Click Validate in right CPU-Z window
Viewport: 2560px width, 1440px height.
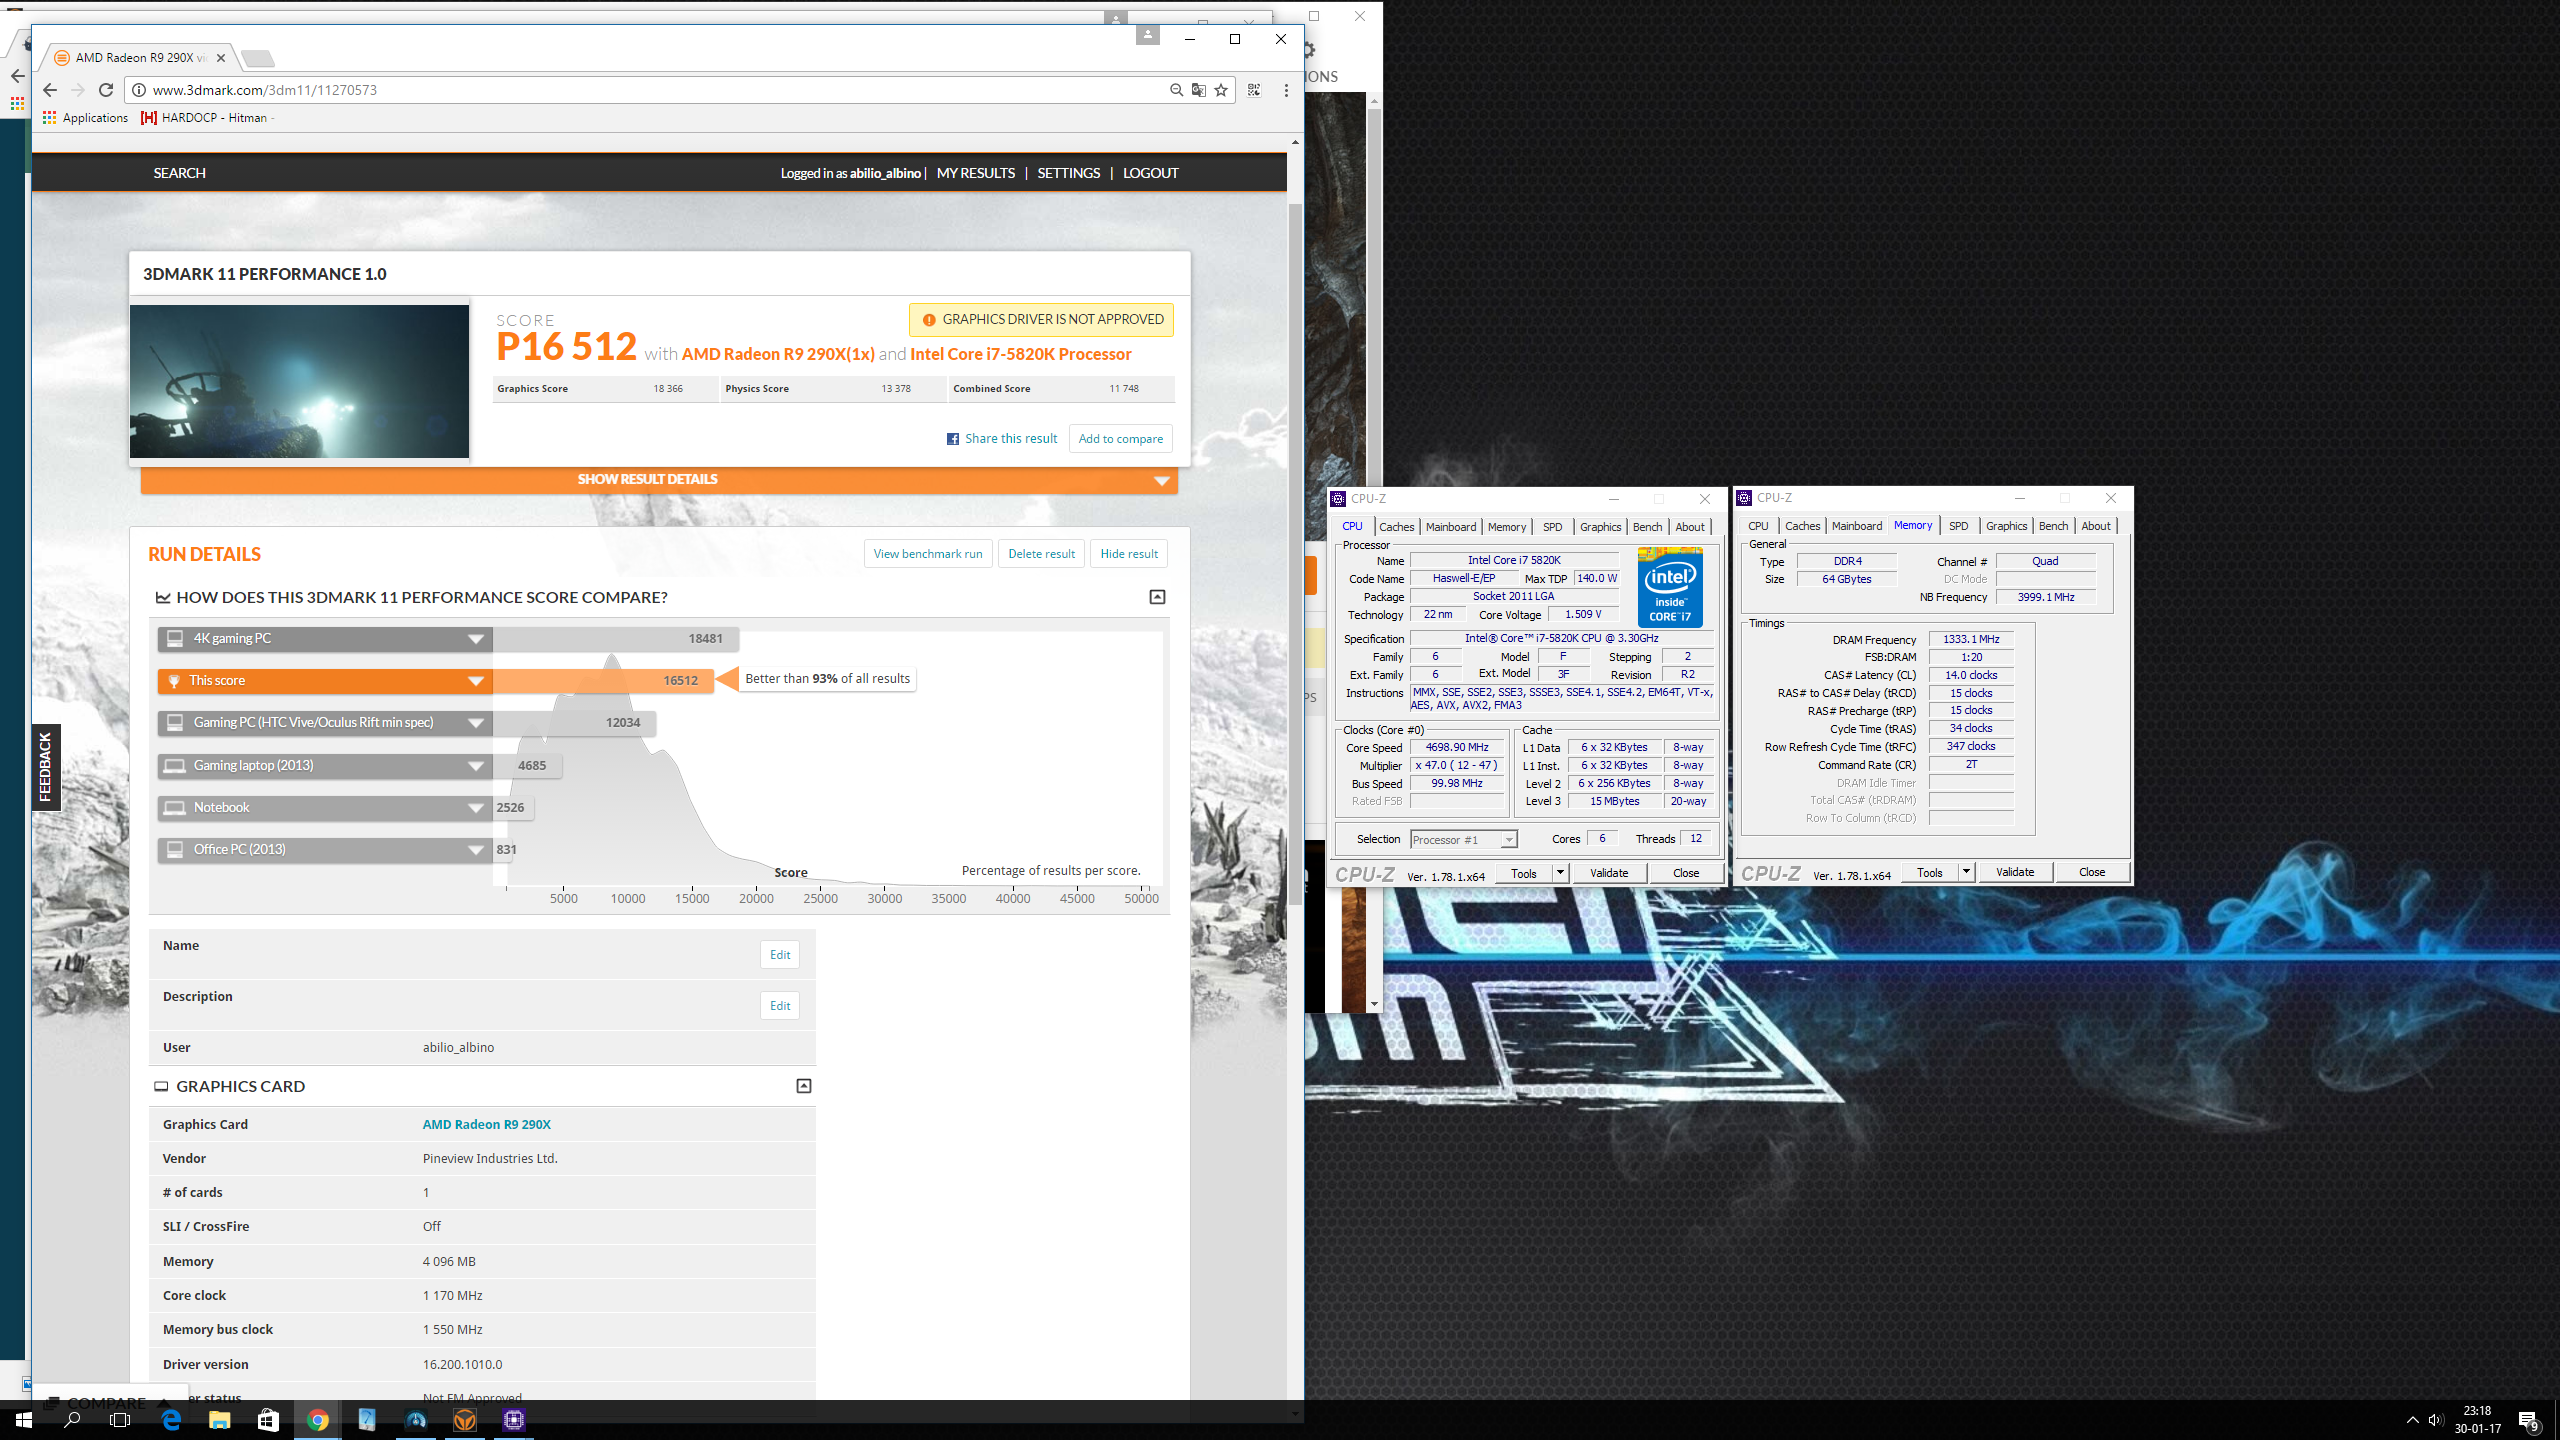point(2015,872)
